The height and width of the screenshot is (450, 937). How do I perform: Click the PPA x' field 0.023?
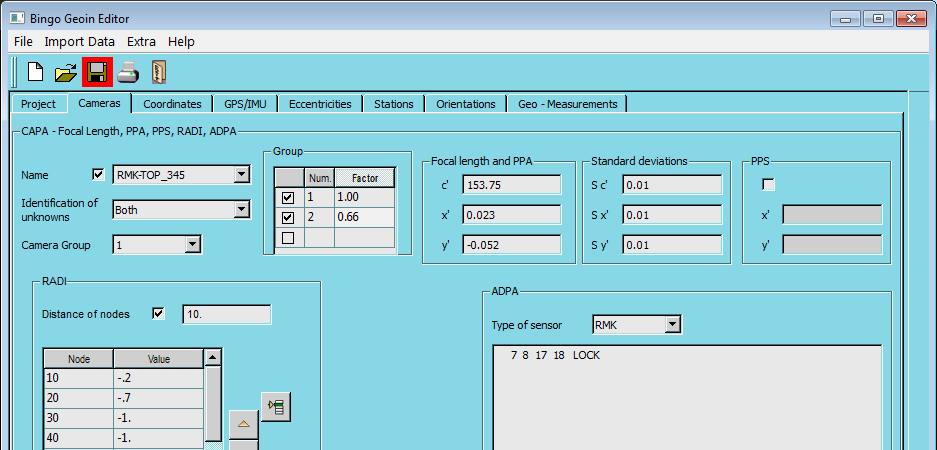pyautogui.click(x=512, y=215)
